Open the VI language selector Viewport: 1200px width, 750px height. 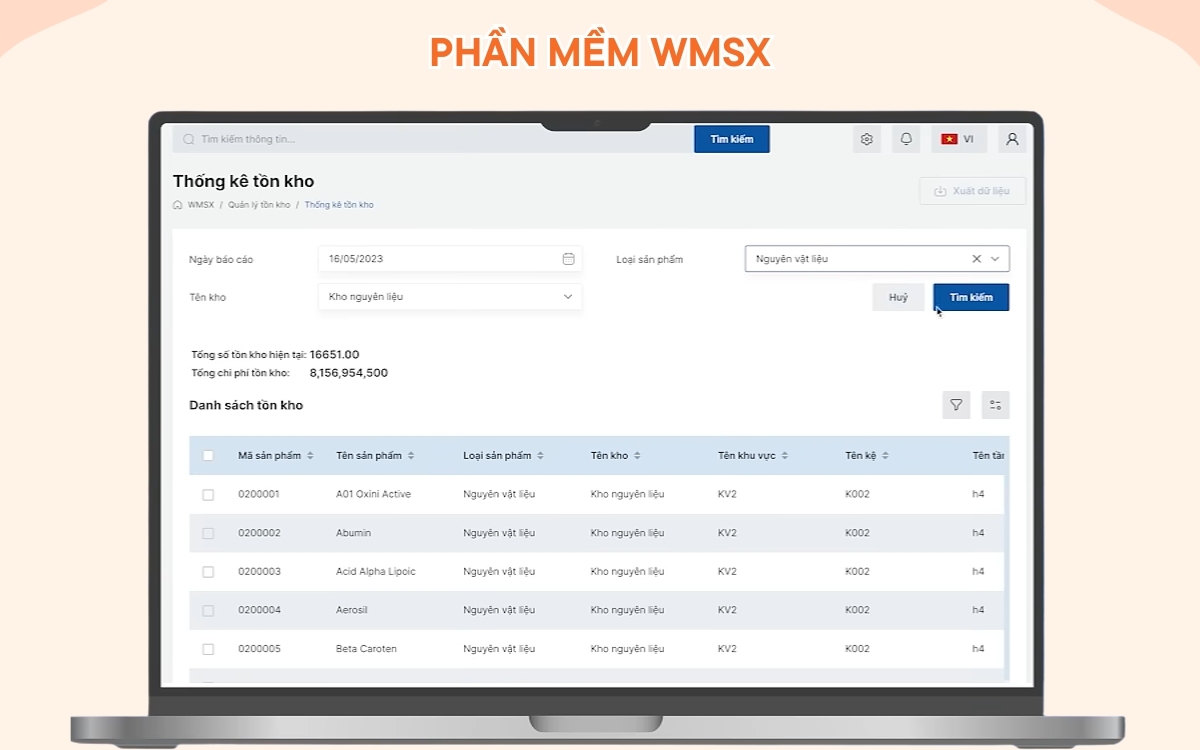(x=959, y=139)
